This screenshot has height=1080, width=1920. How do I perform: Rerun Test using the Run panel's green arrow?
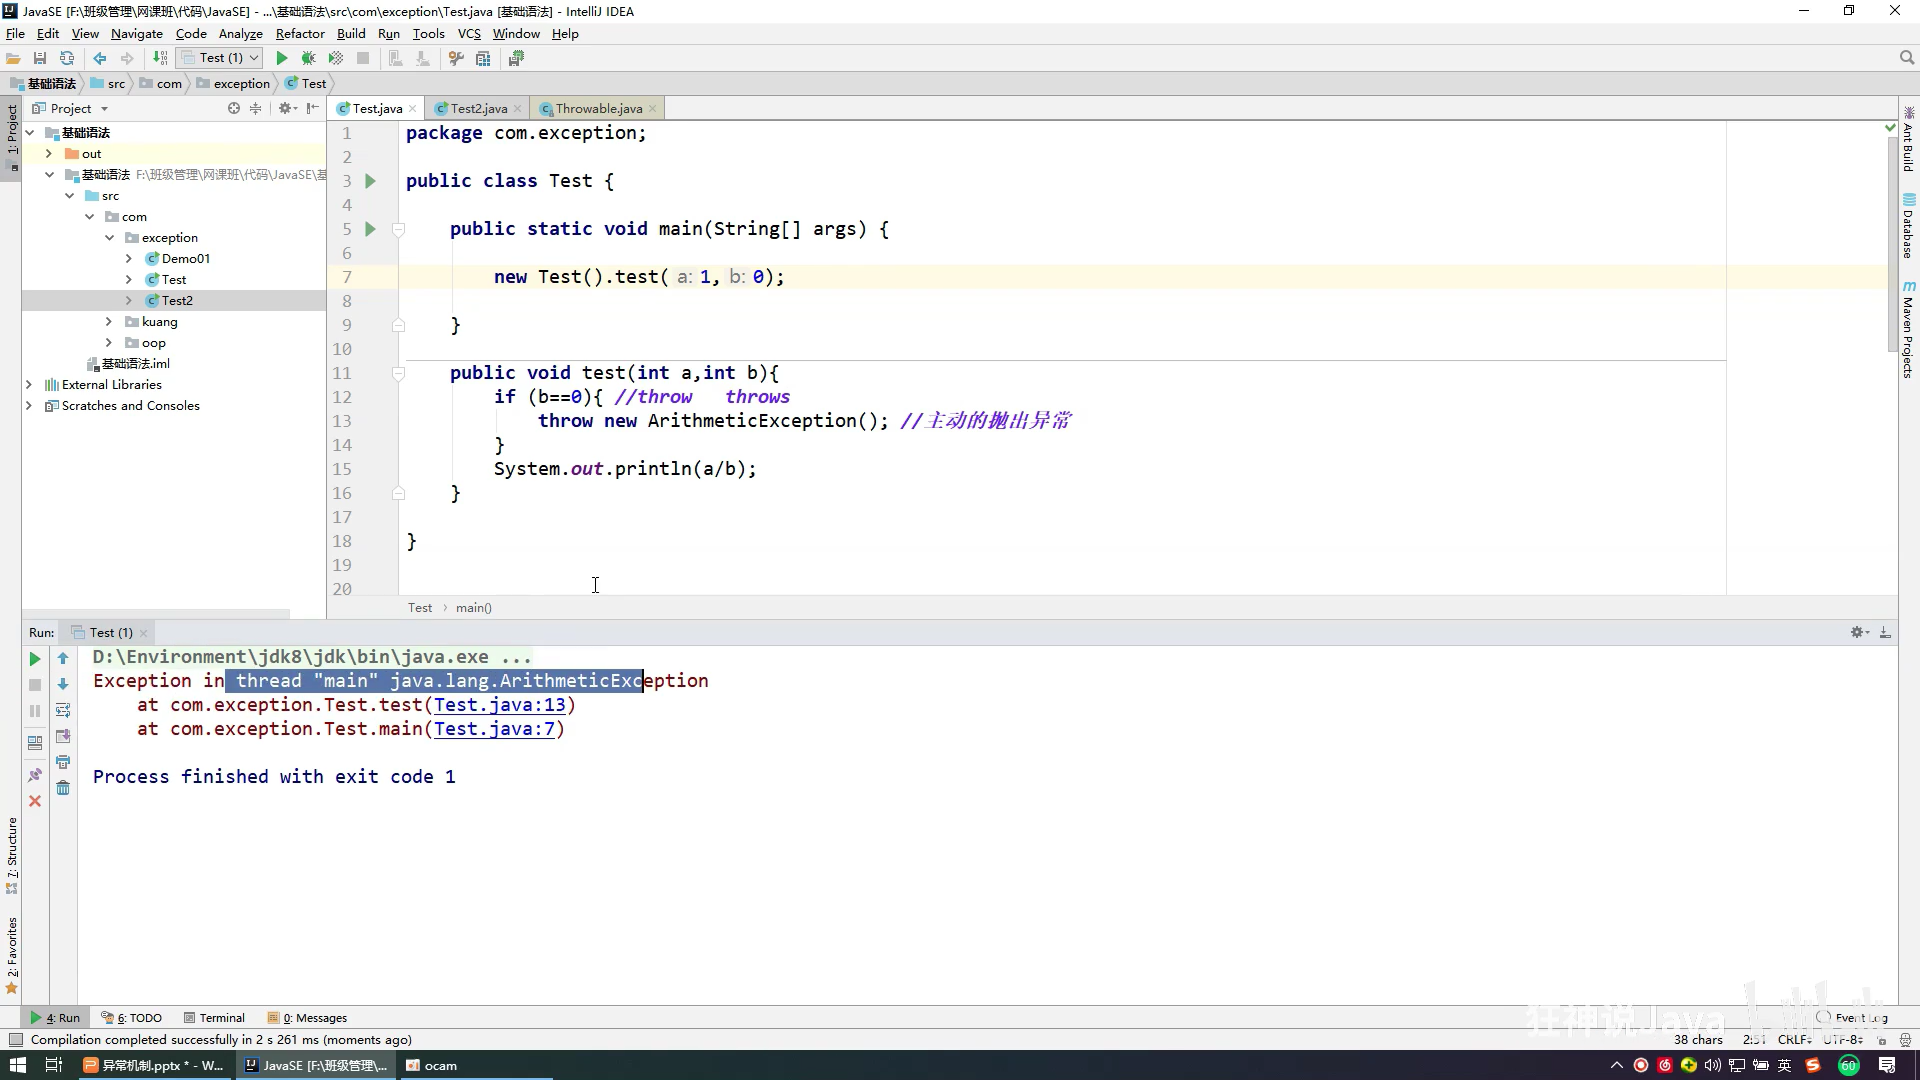pyautogui.click(x=35, y=659)
